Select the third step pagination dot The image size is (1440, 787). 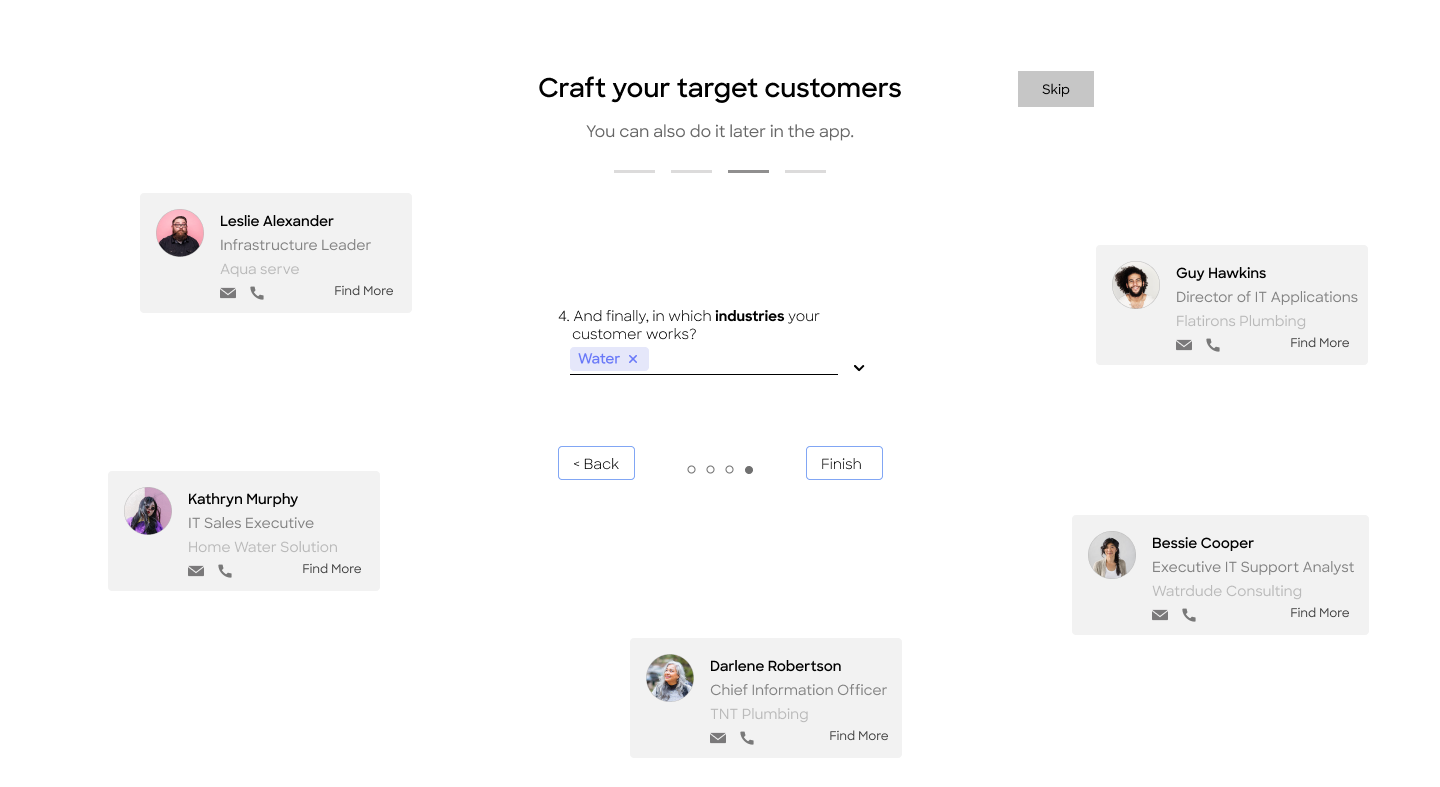click(x=729, y=469)
